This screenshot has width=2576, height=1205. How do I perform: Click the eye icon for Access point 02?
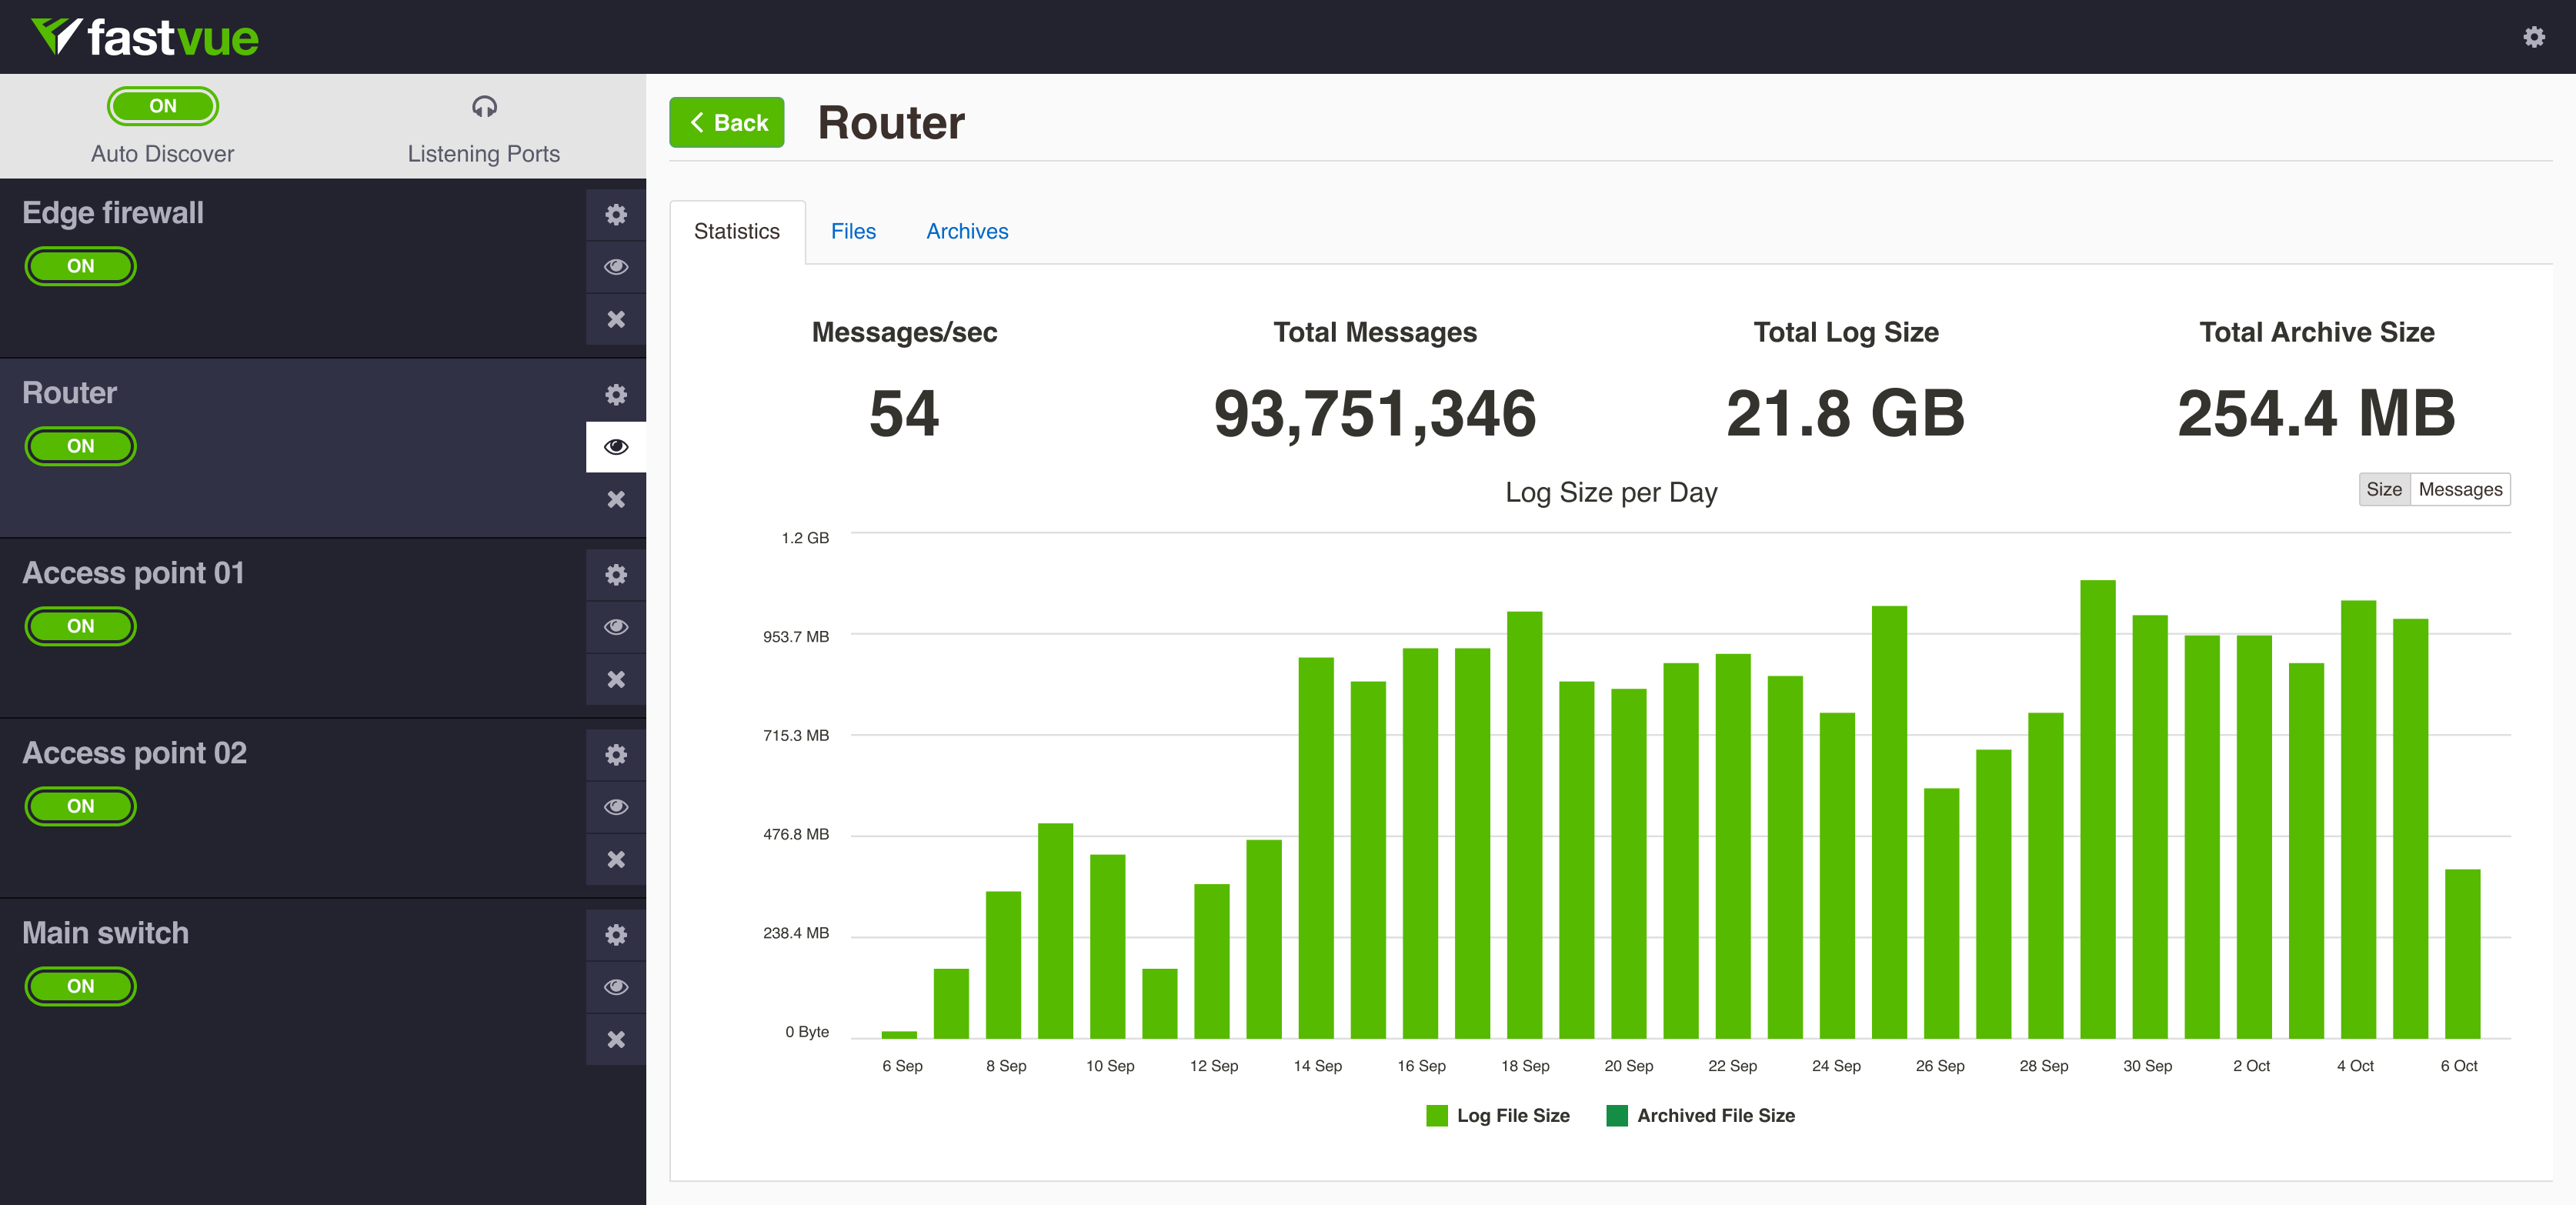[x=616, y=807]
